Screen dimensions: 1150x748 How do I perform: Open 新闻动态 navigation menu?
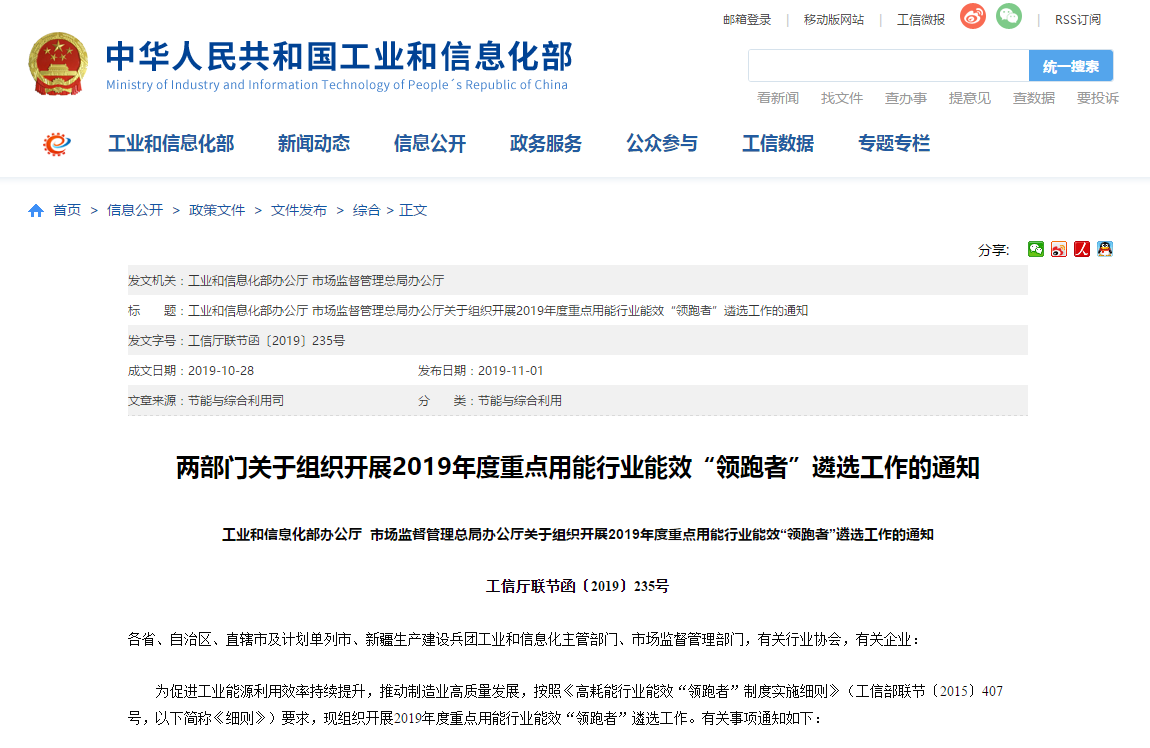314,144
